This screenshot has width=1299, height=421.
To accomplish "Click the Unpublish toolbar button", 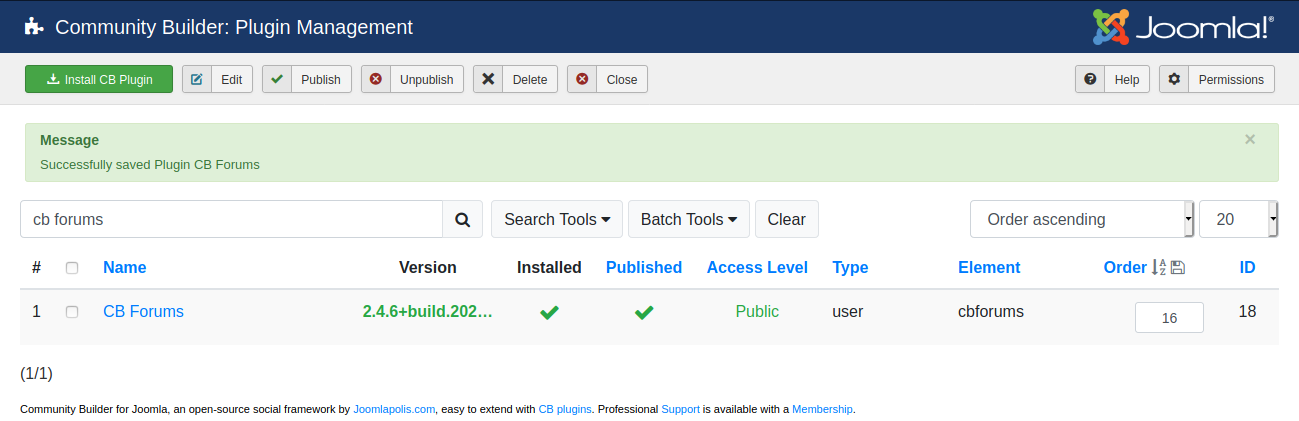I will (x=412, y=79).
